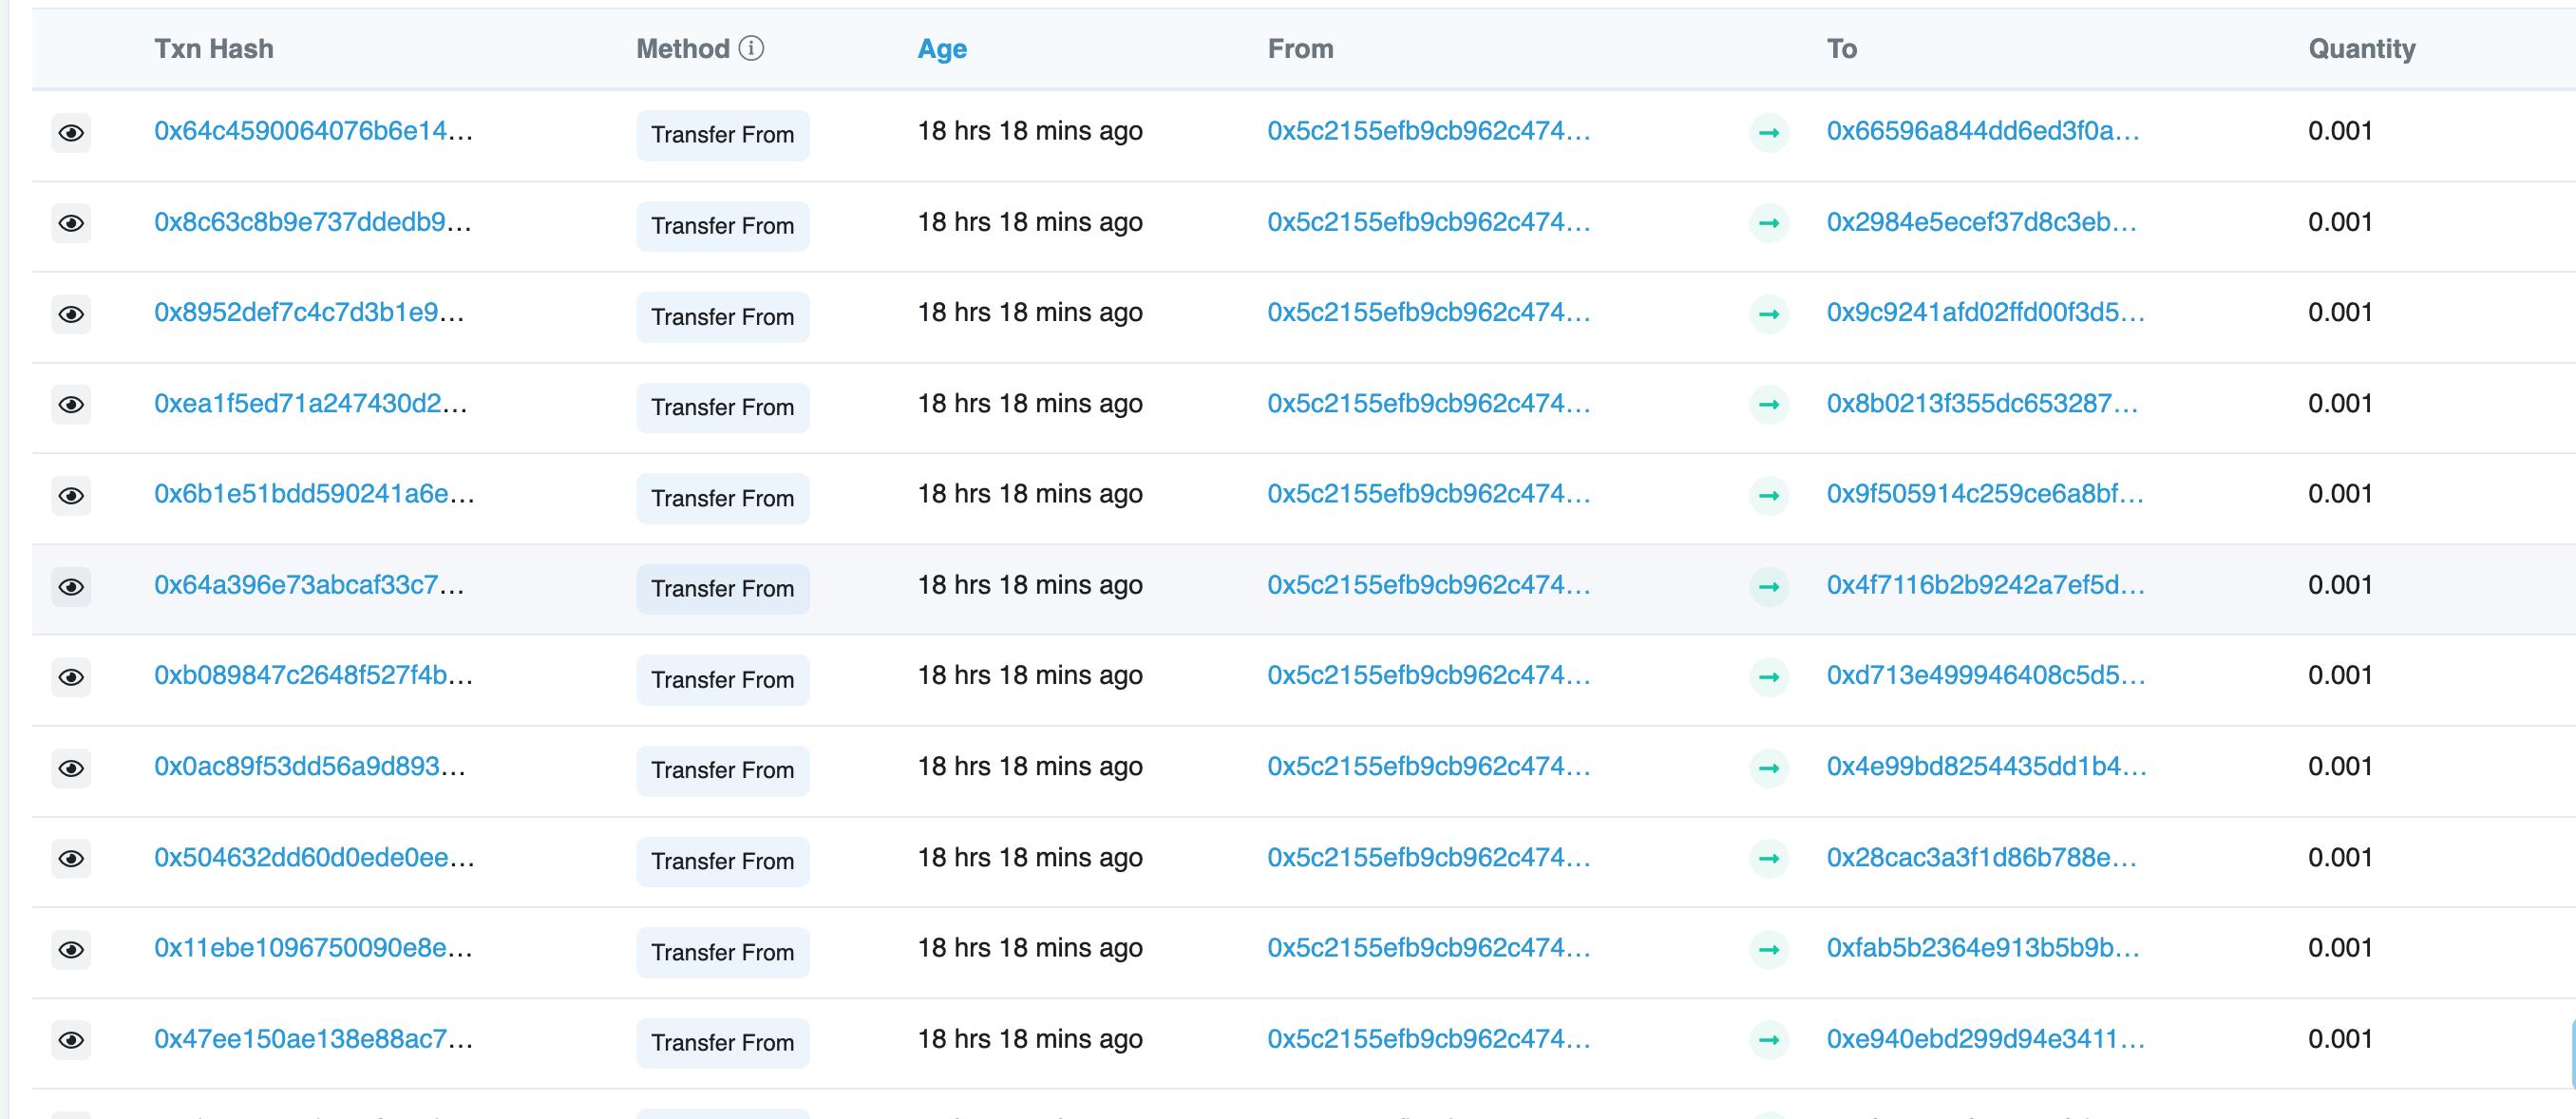Click eye icon beside 0x8952def7c4c7d3b1e9 hash
The image size is (2576, 1119).
point(71,314)
